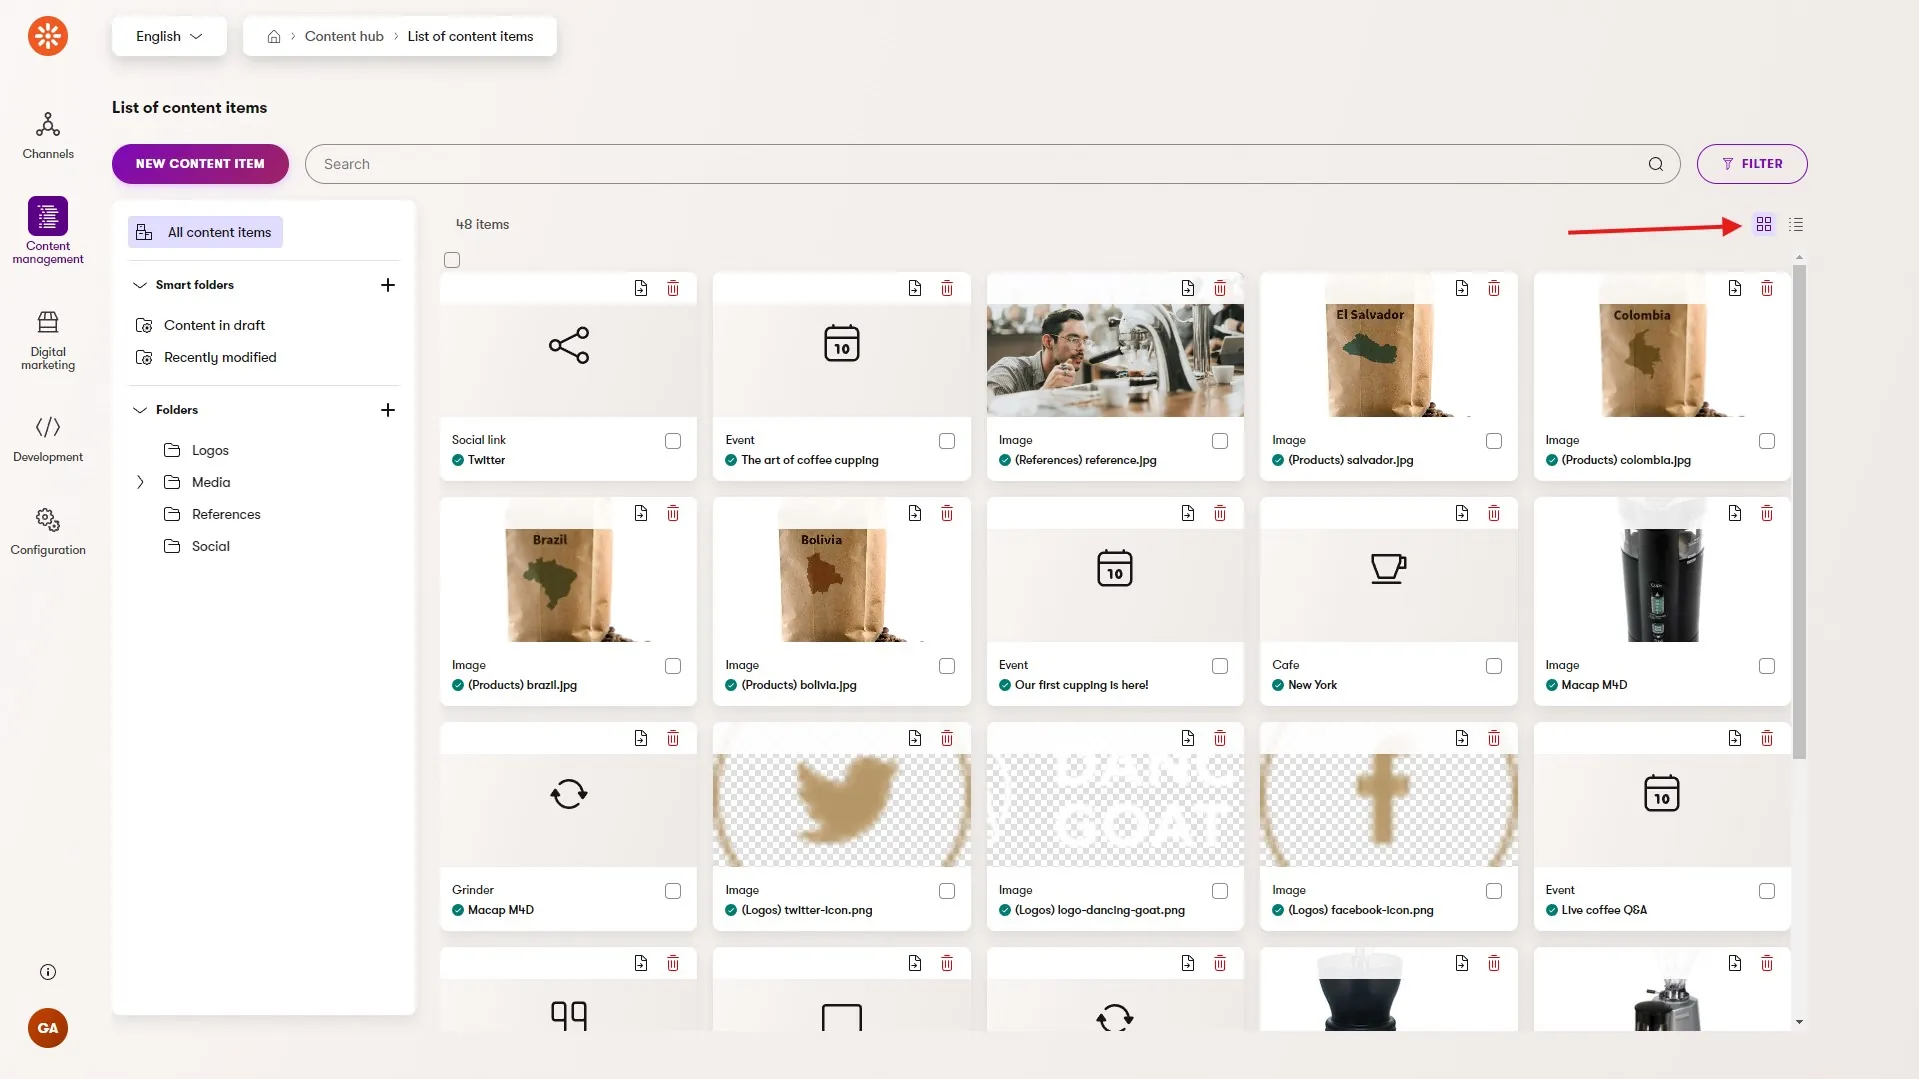Click List of content items breadcrumb
Viewport: 1919px width, 1079px height.
(x=470, y=36)
